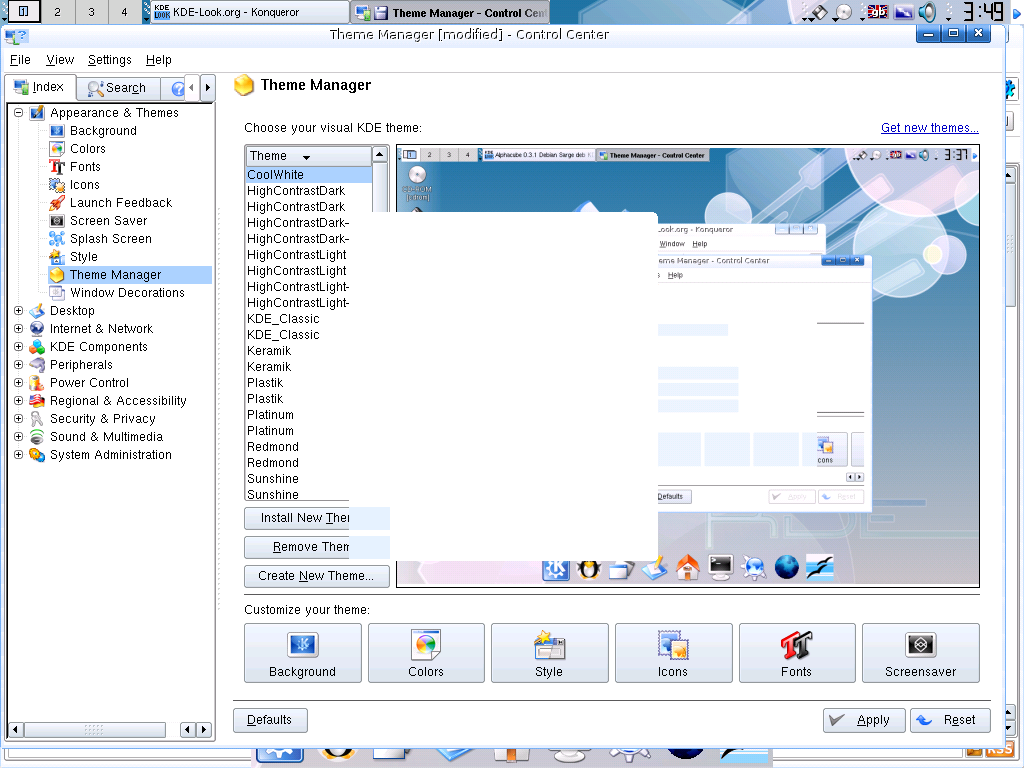Expand the Internet & Network category
The image size is (1024, 768).
click(x=18, y=328)
